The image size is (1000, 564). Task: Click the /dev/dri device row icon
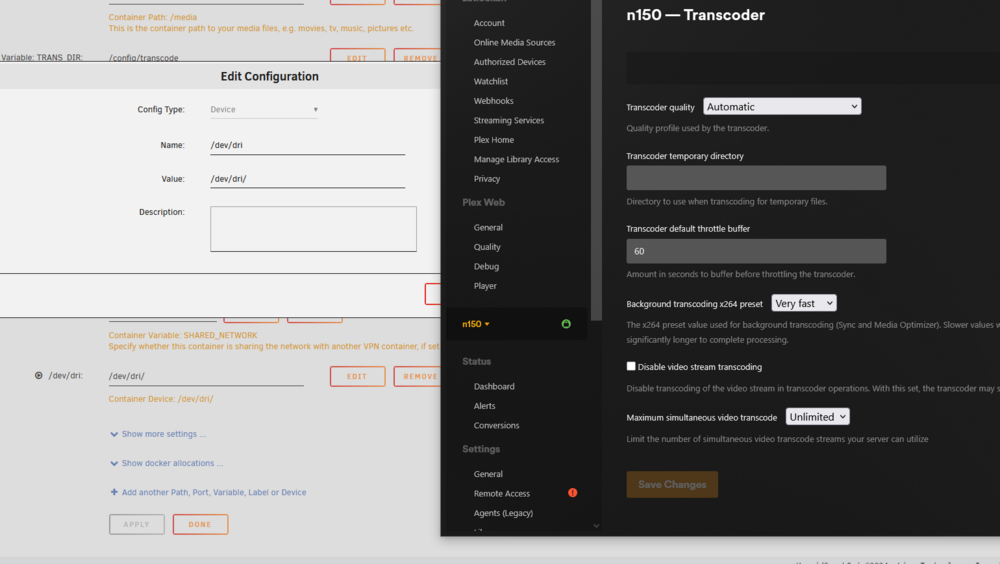pyautogui.click(x=38, y=376)
